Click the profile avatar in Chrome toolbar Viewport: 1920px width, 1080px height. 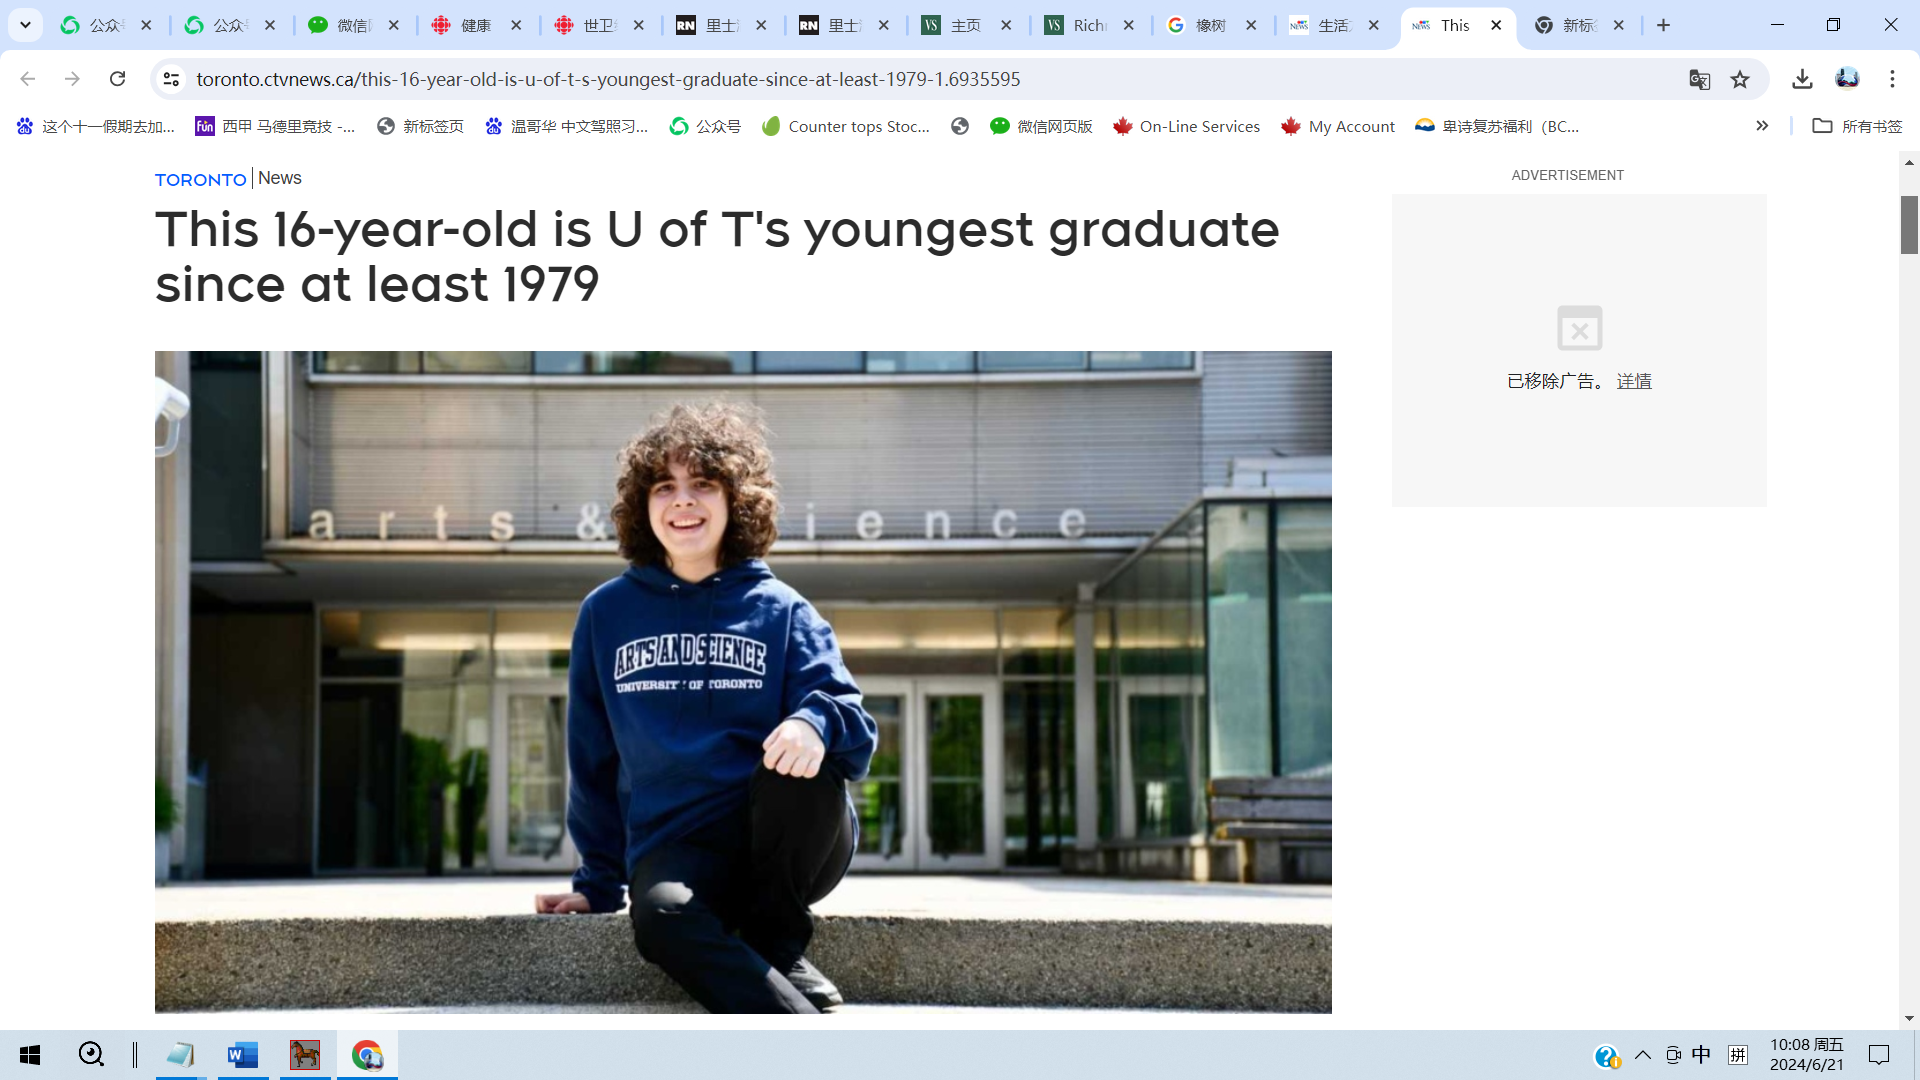[x=1847, y=79]
